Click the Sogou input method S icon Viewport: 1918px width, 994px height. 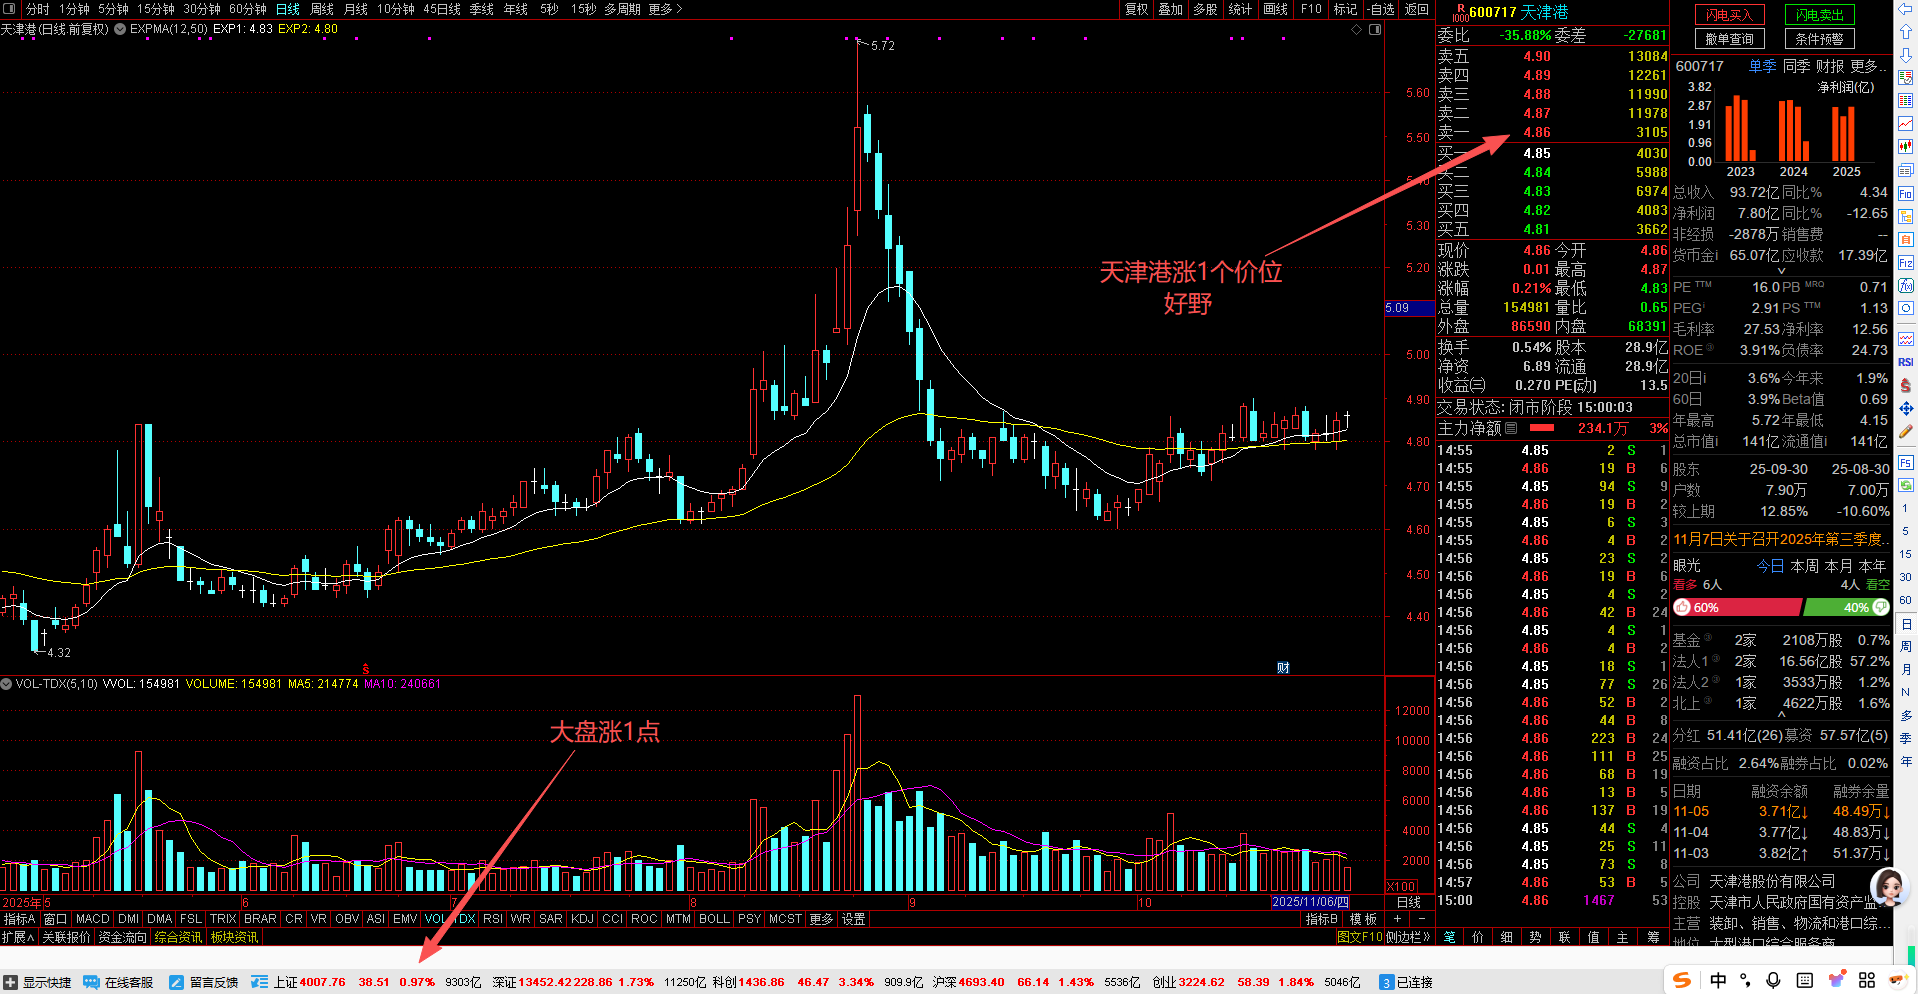(x=1682, y=980)
